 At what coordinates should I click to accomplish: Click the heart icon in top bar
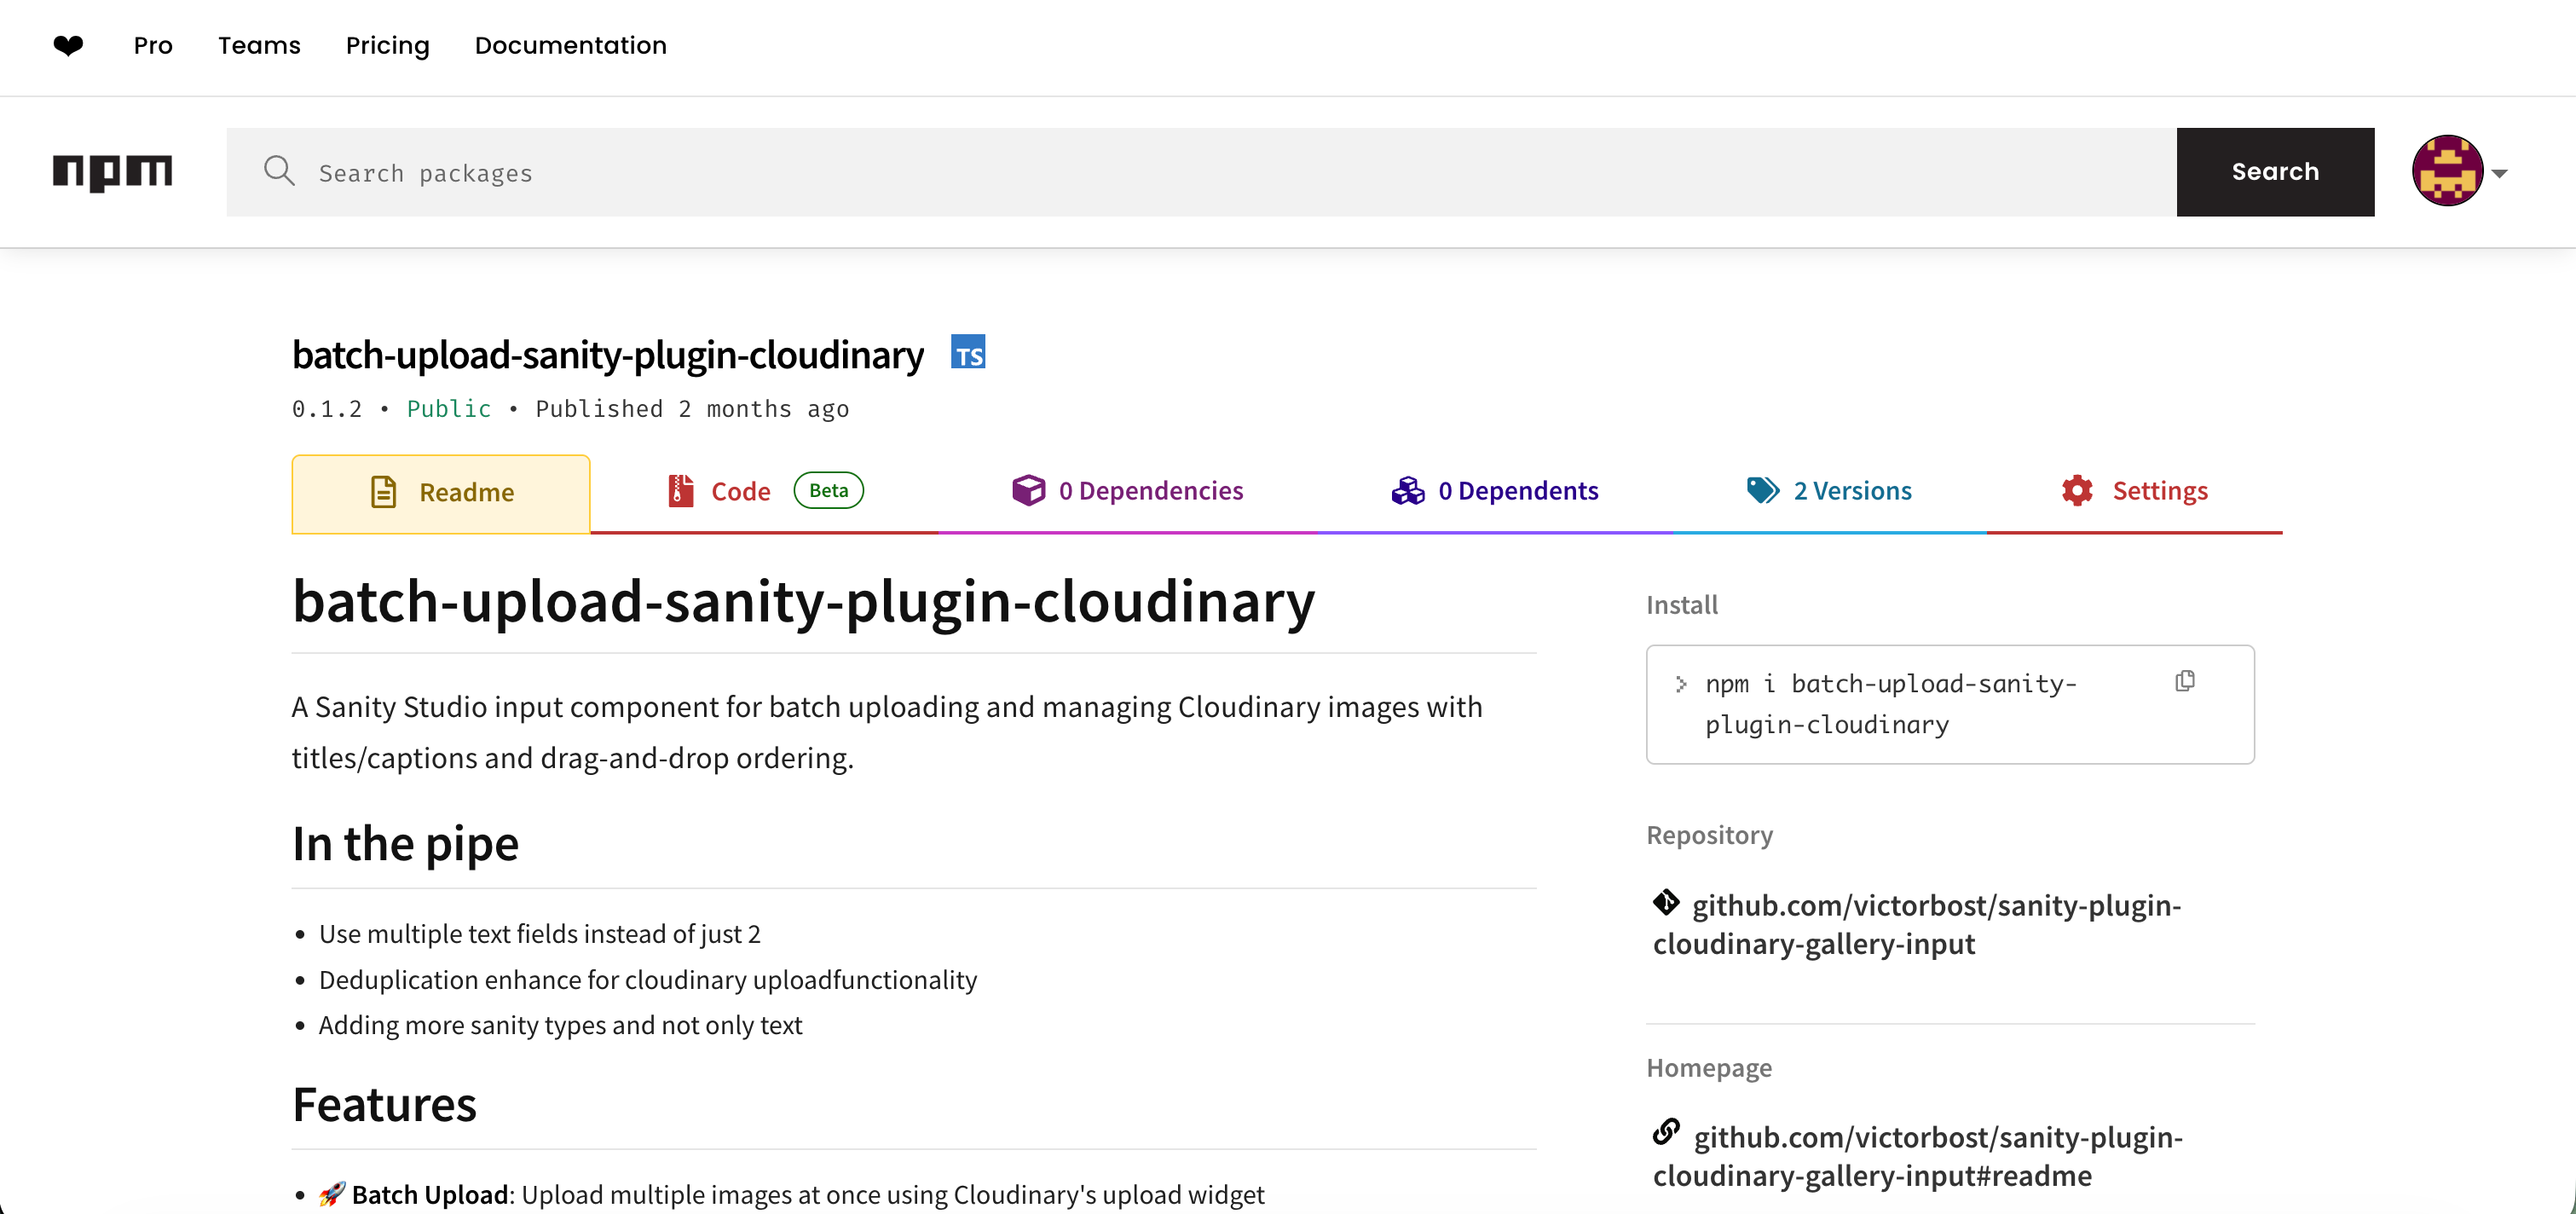click(68, 45)
